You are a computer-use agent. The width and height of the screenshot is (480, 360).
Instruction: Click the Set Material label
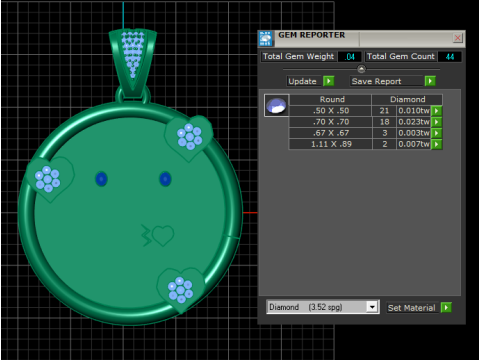coord(412,308)
